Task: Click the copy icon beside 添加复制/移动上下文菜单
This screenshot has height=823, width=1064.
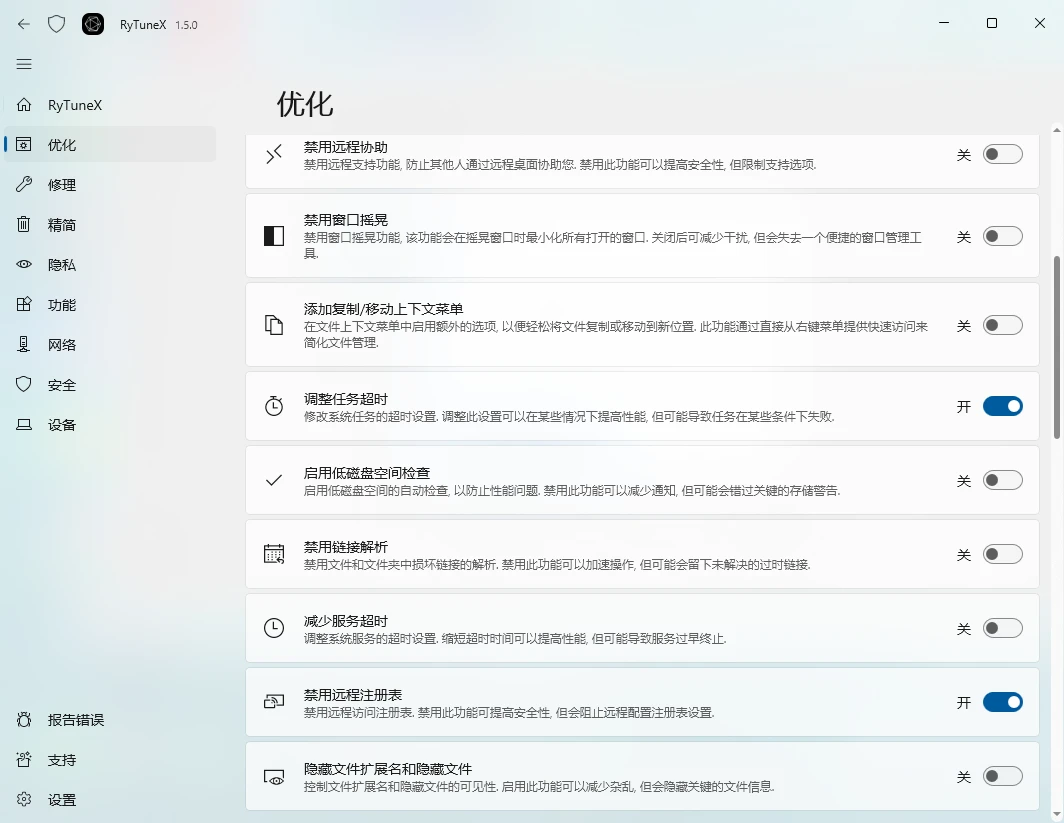Action: [x=274, y=324]
